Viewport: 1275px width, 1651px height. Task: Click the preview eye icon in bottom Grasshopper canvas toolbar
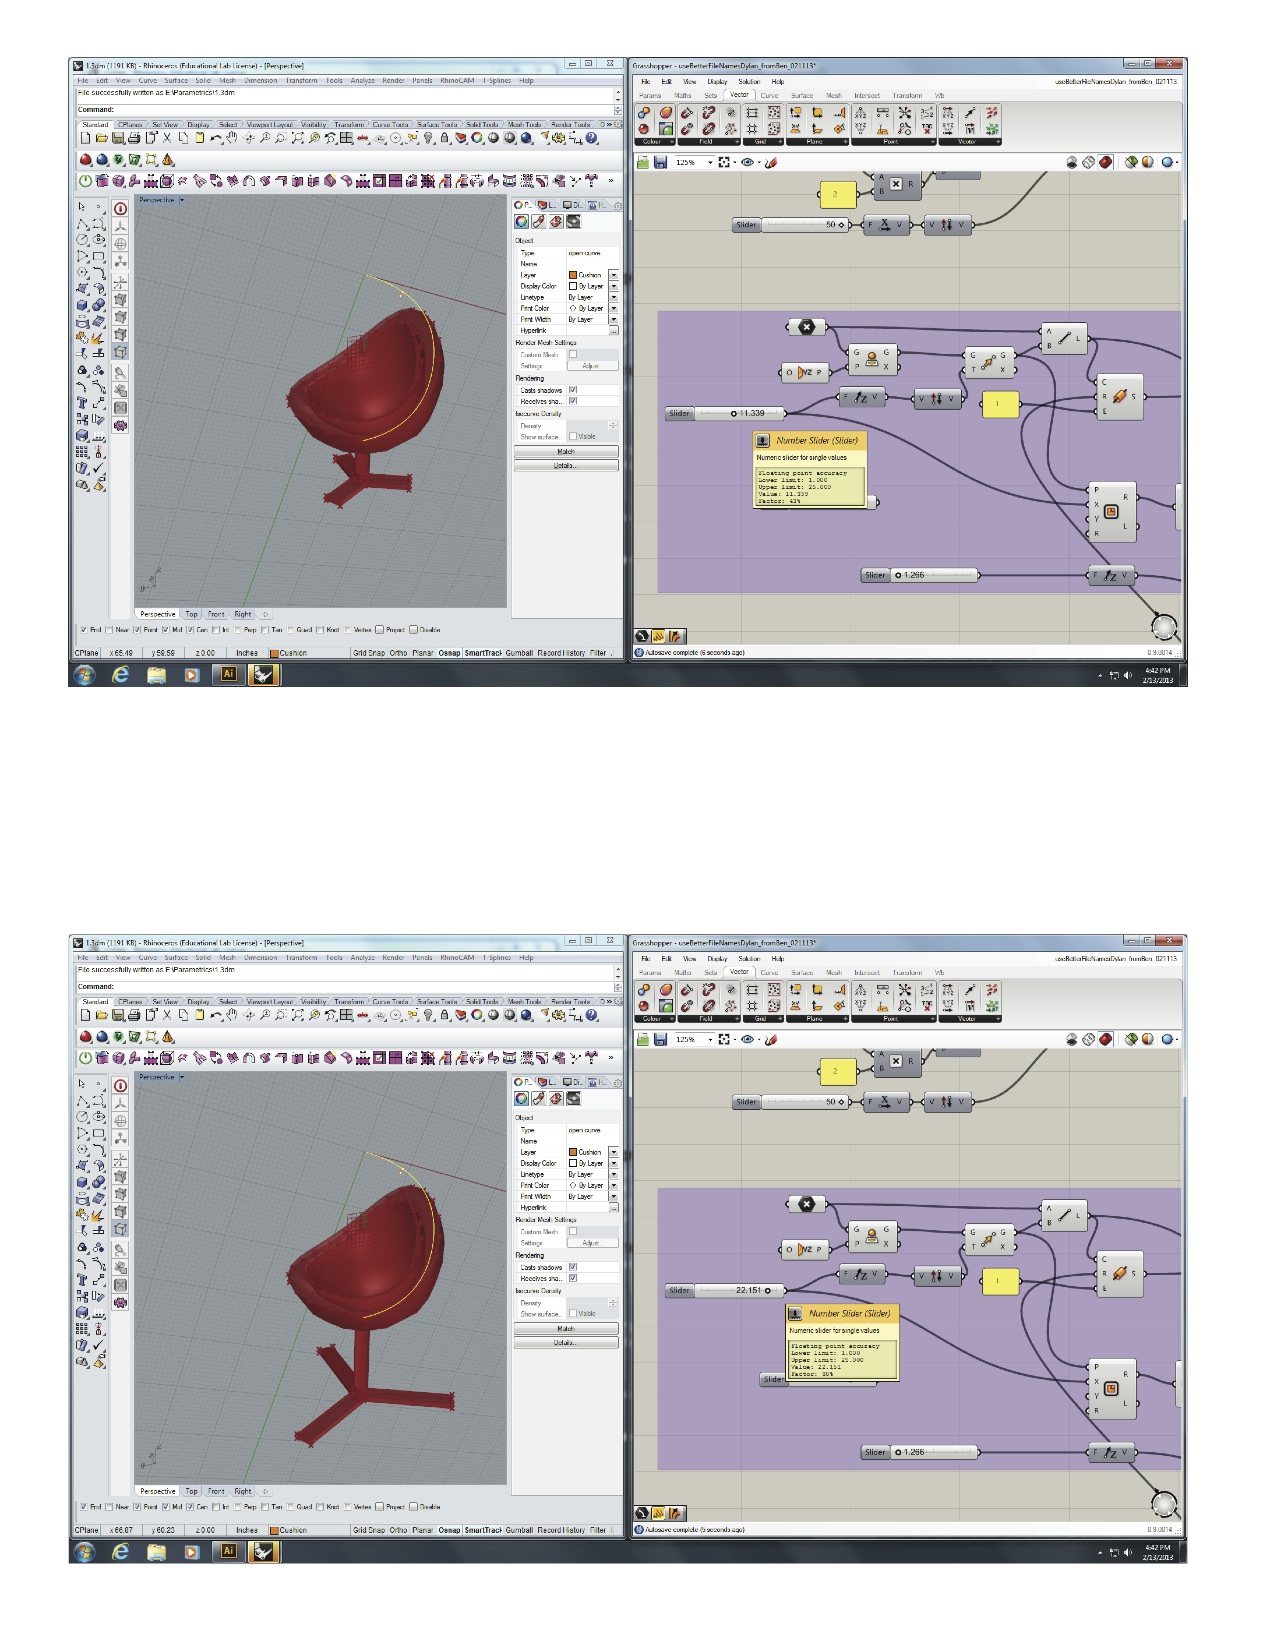point(747,1039)
